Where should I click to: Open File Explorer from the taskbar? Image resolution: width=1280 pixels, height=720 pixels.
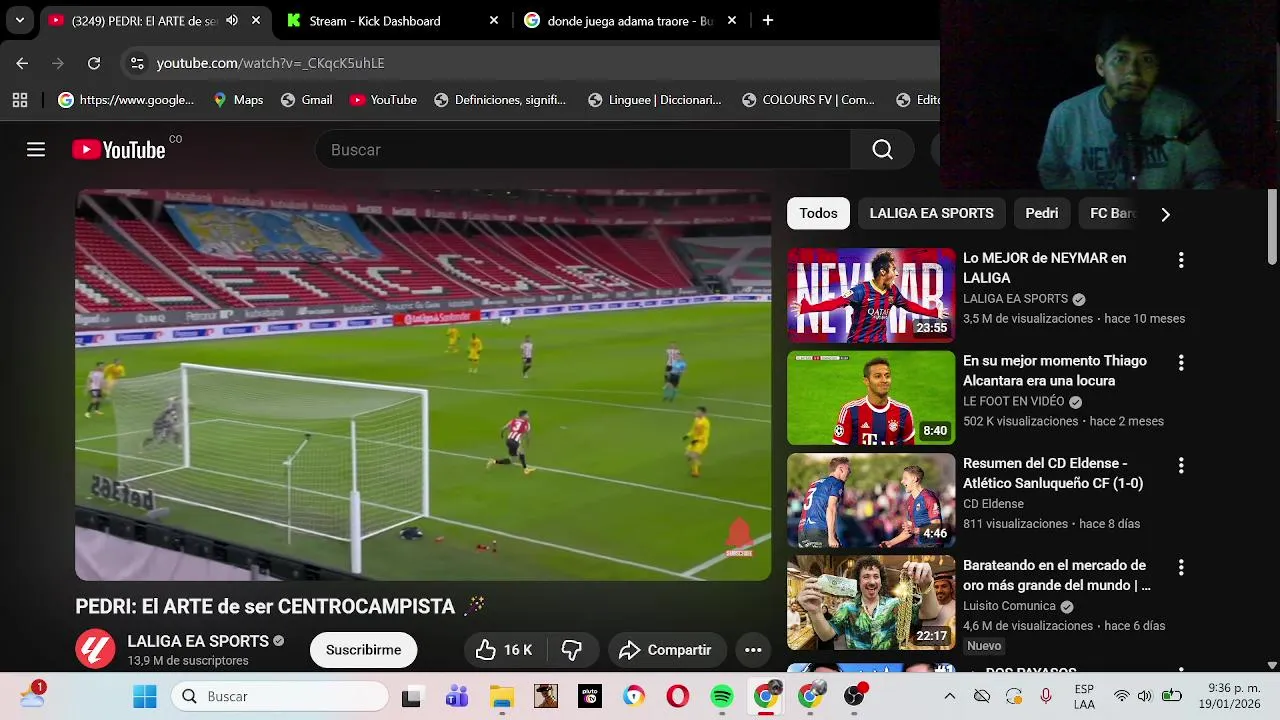pos(501,697)
